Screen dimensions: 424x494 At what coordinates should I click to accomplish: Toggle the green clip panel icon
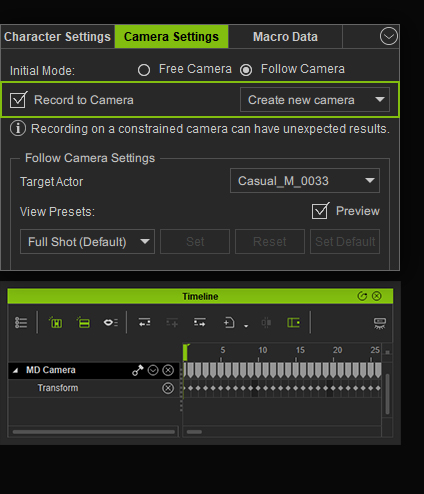293,323
